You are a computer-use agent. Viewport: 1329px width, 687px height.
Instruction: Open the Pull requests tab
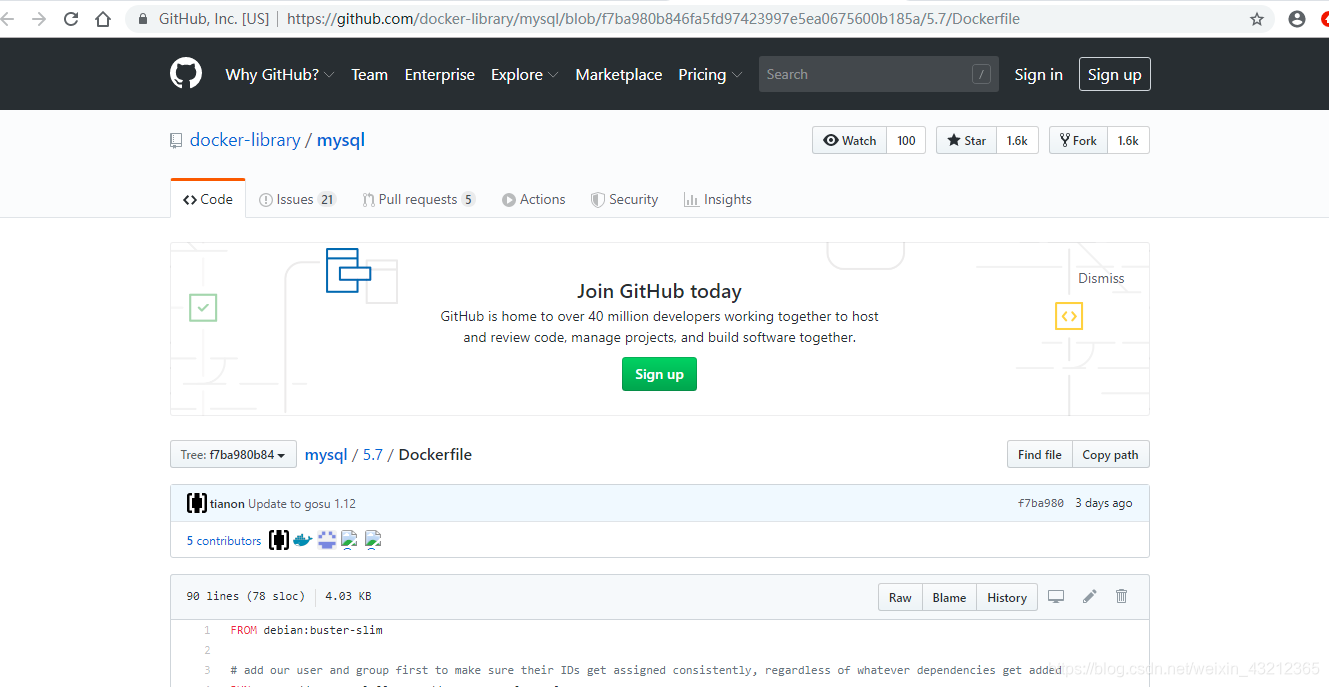(x=418, y=199)
